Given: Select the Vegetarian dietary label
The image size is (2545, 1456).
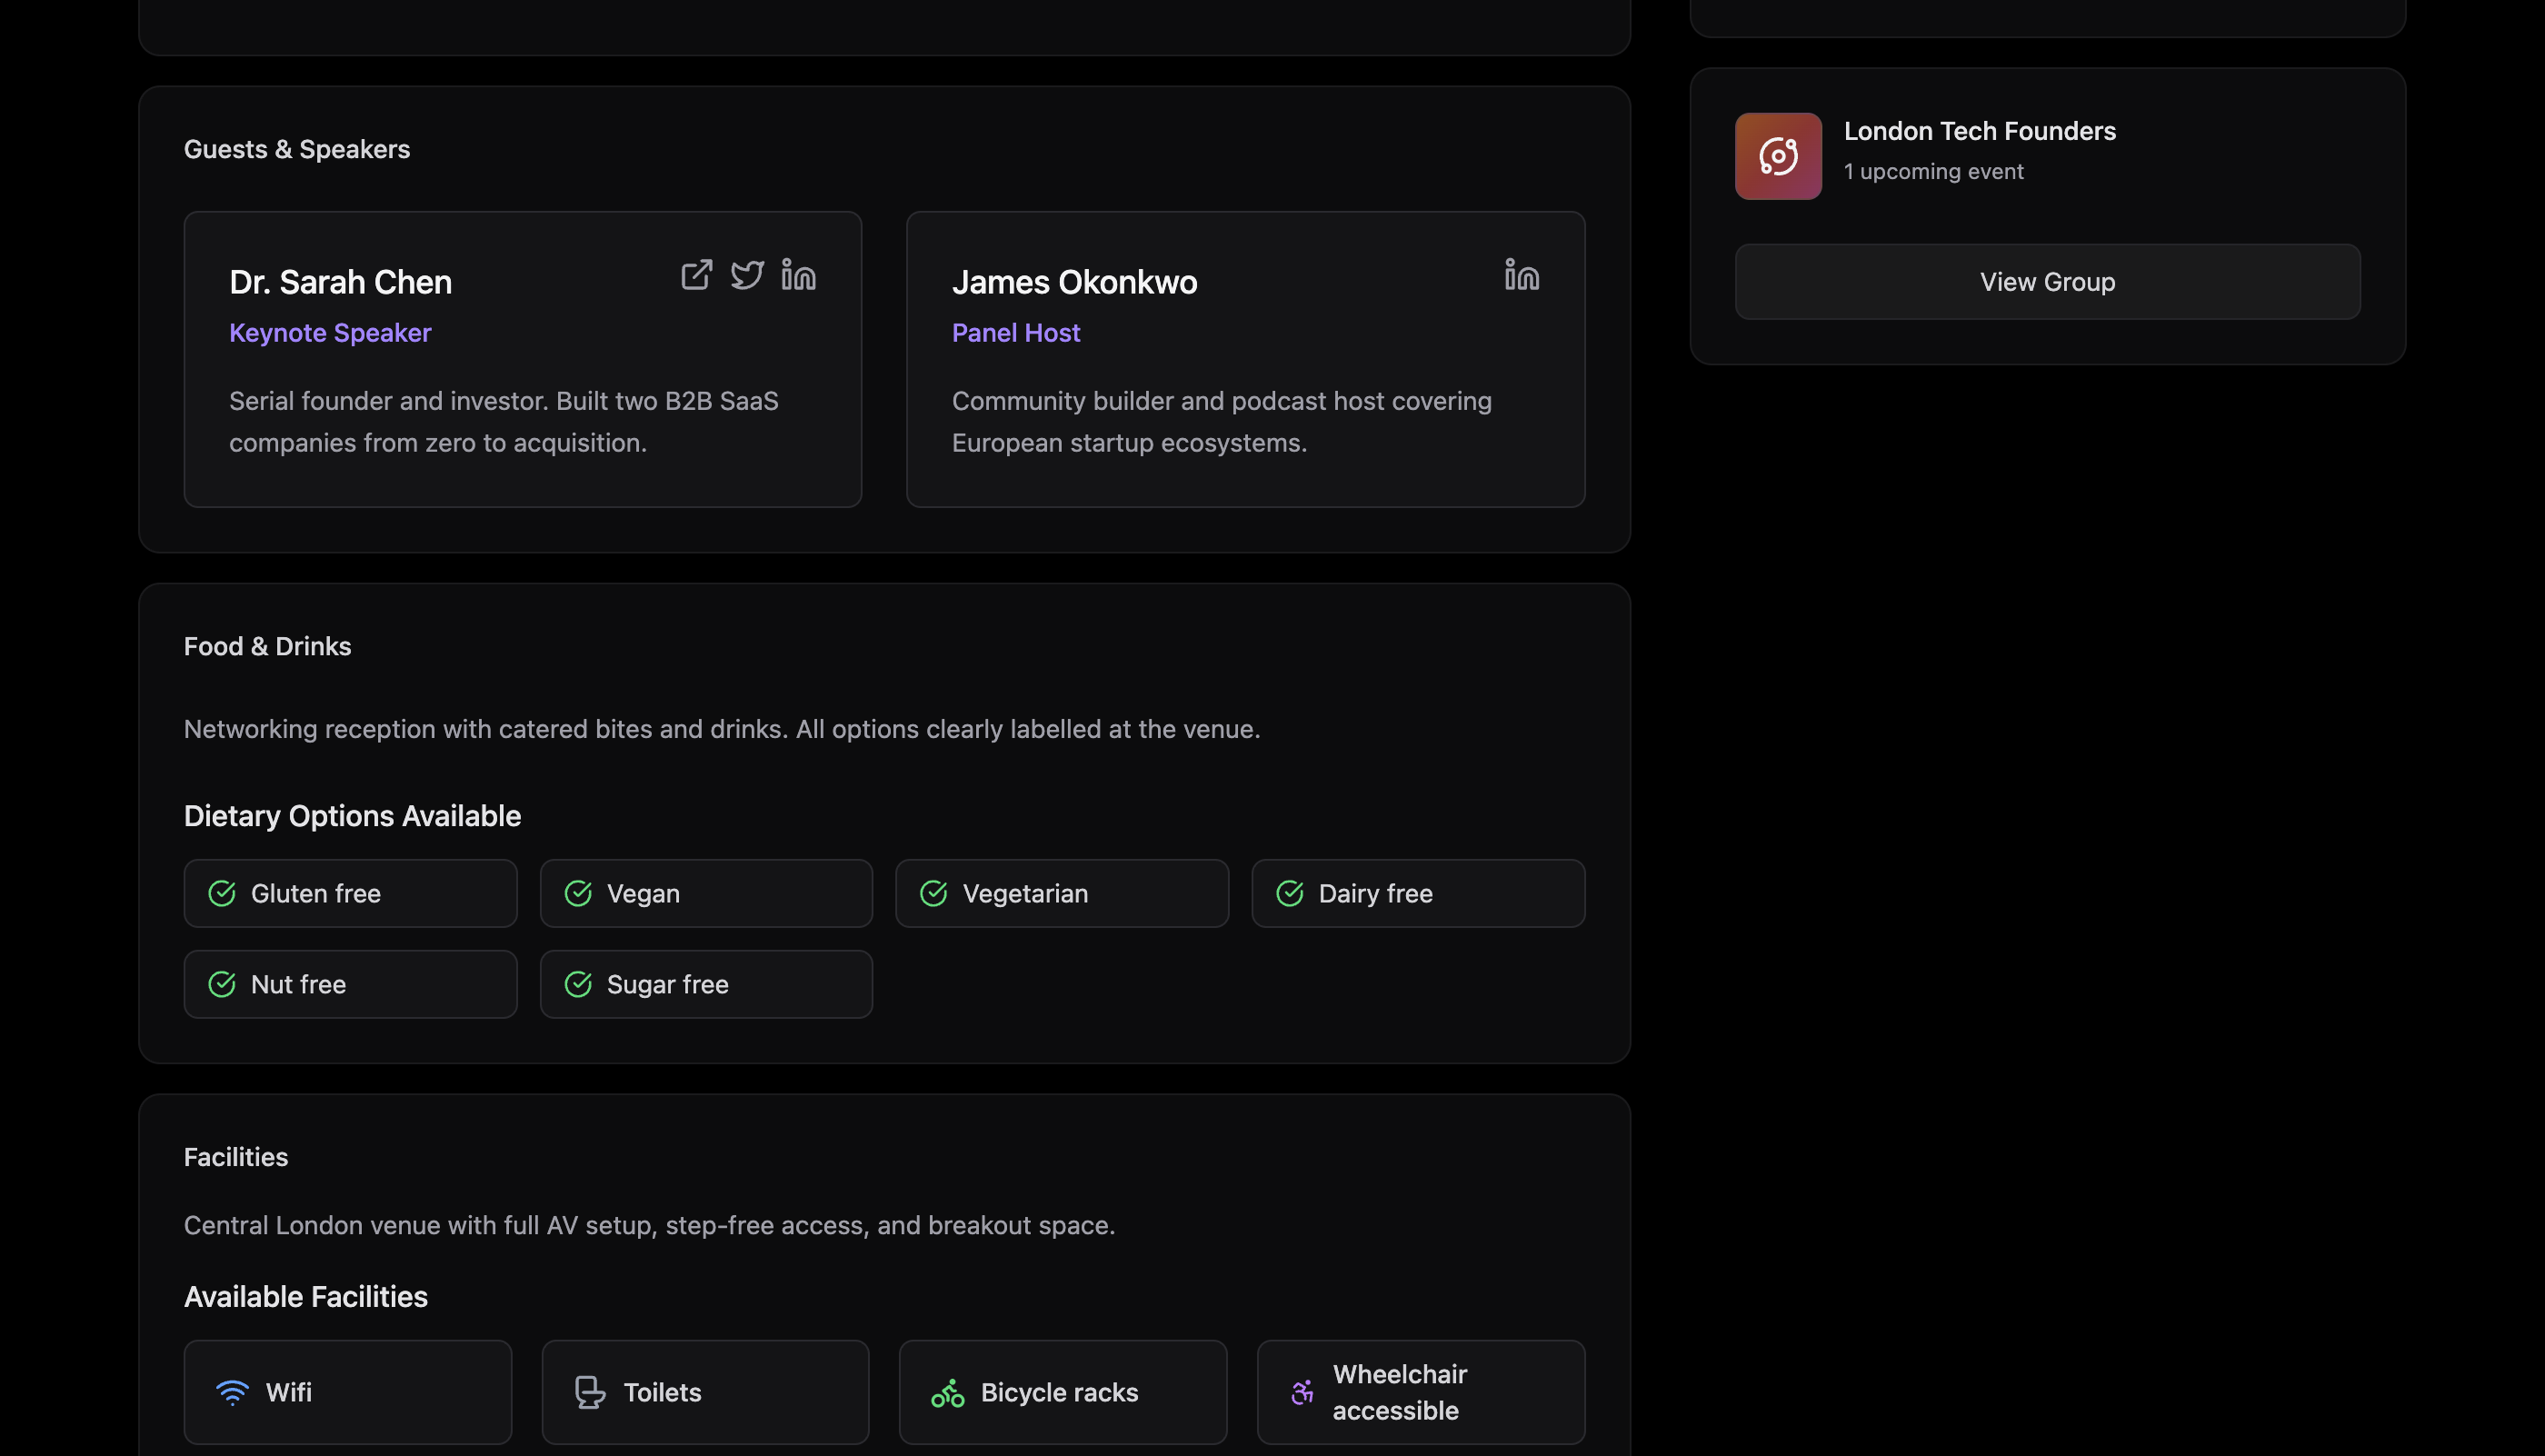Looking at the screenshot, I should [1025, 893].
